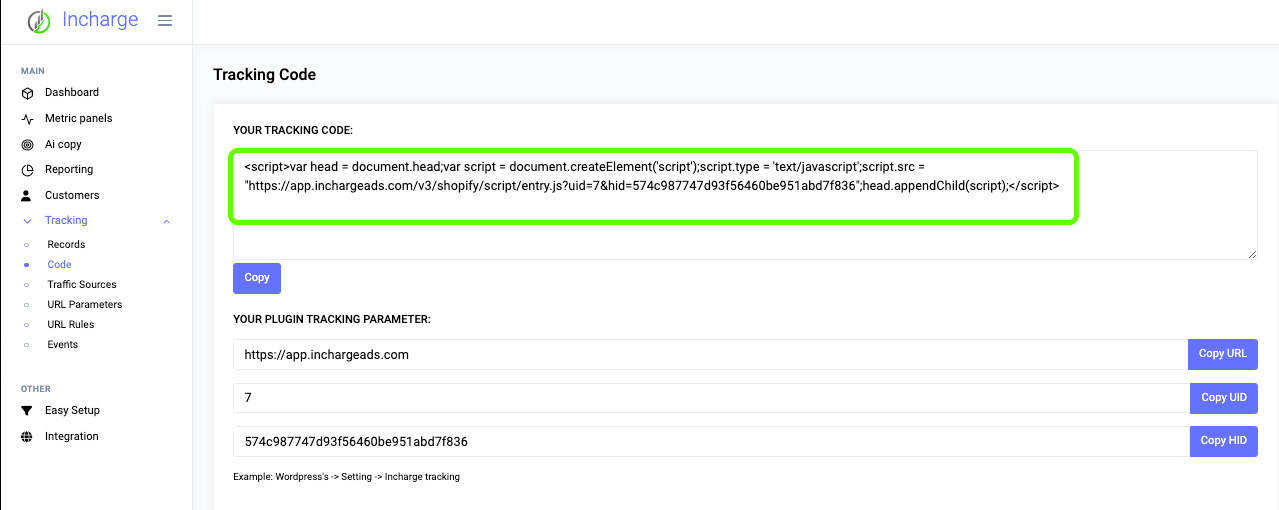The width and height of the screenshot is (1279, 510).
Task: Open tracking Events
Action: point(62,344)
